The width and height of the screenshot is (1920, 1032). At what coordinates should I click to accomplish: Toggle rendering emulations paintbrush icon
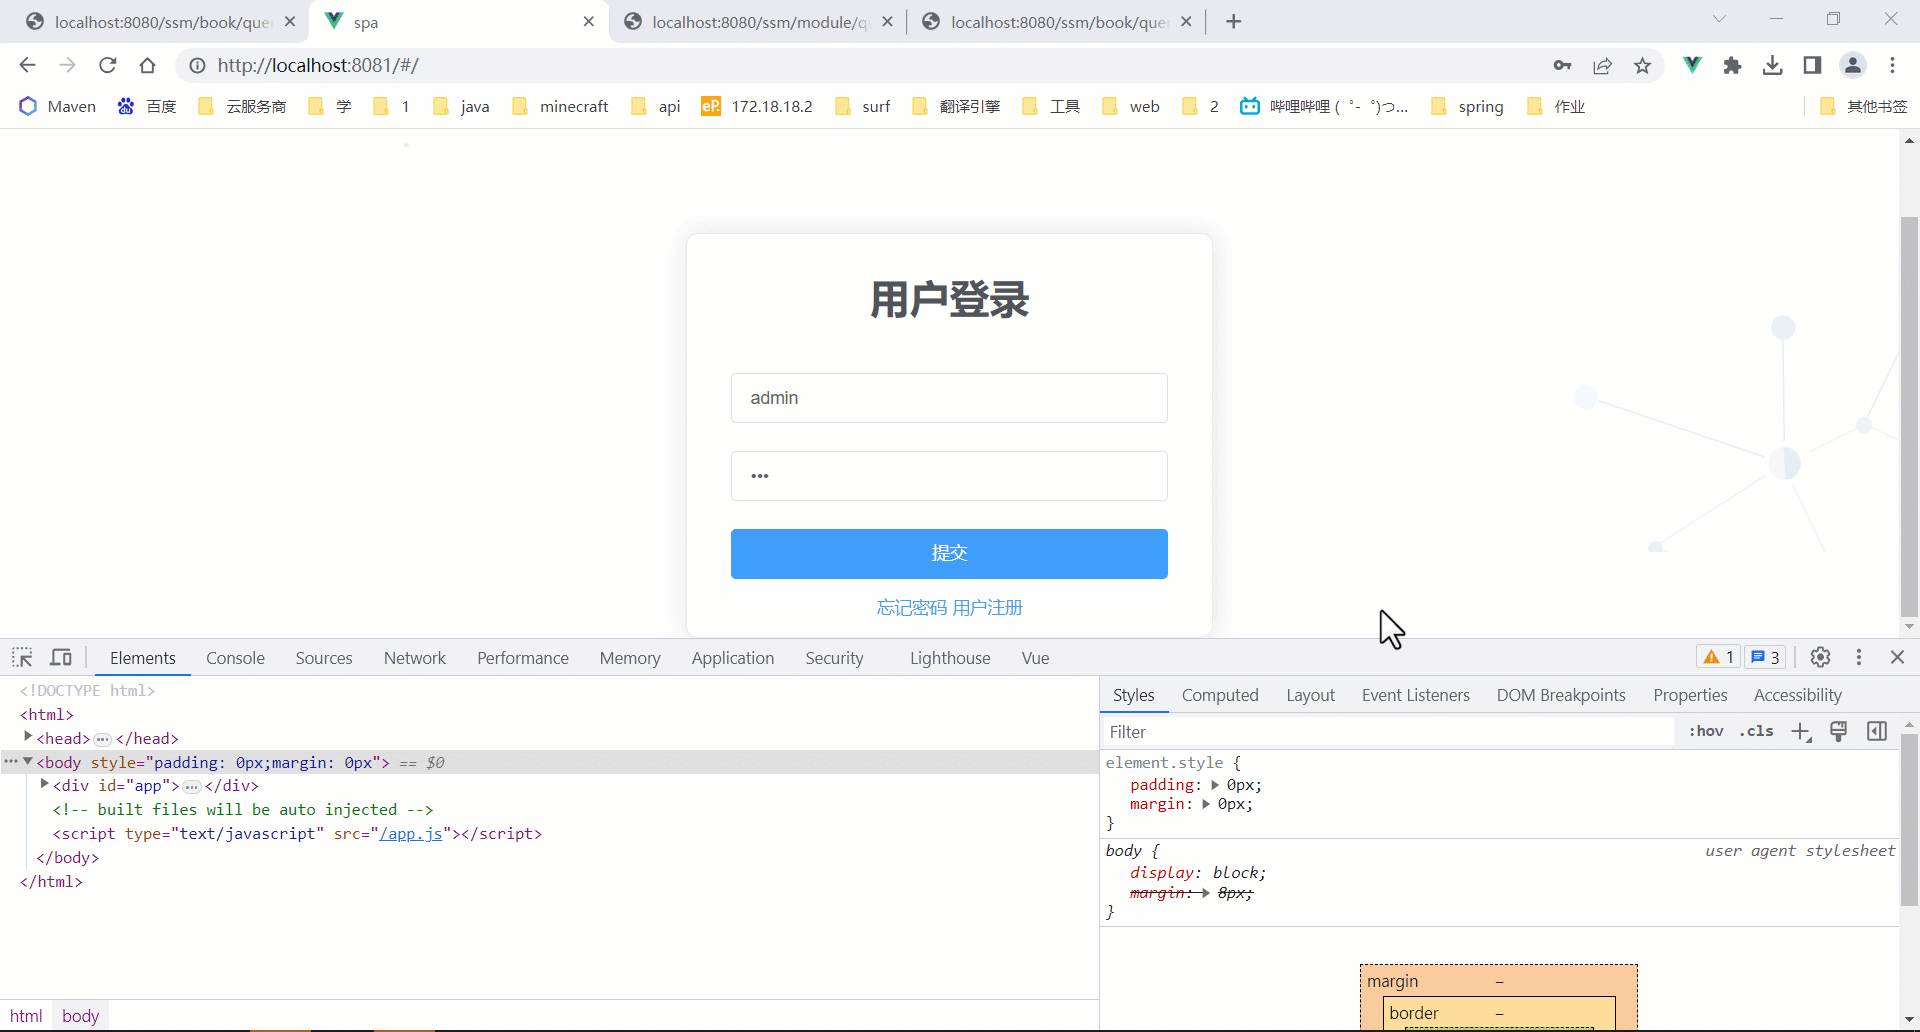(x=1838, y=731)
